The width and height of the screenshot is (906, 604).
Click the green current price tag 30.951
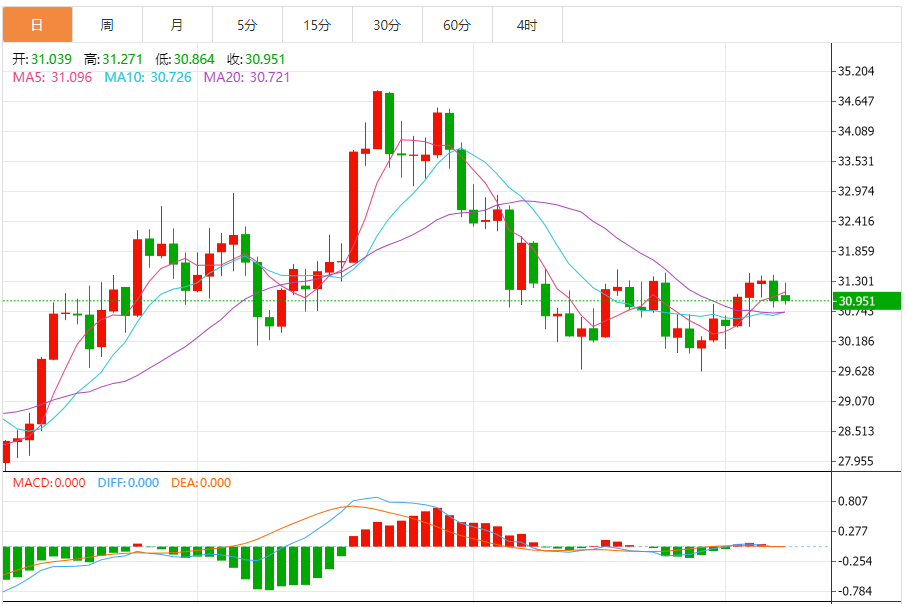[x=866, y=301]
